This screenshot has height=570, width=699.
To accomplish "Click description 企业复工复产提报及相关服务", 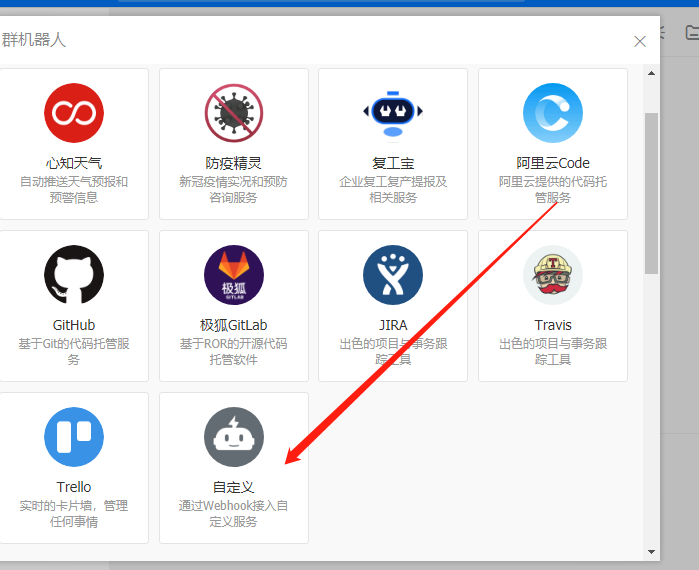I will click(x=393, y=189).
